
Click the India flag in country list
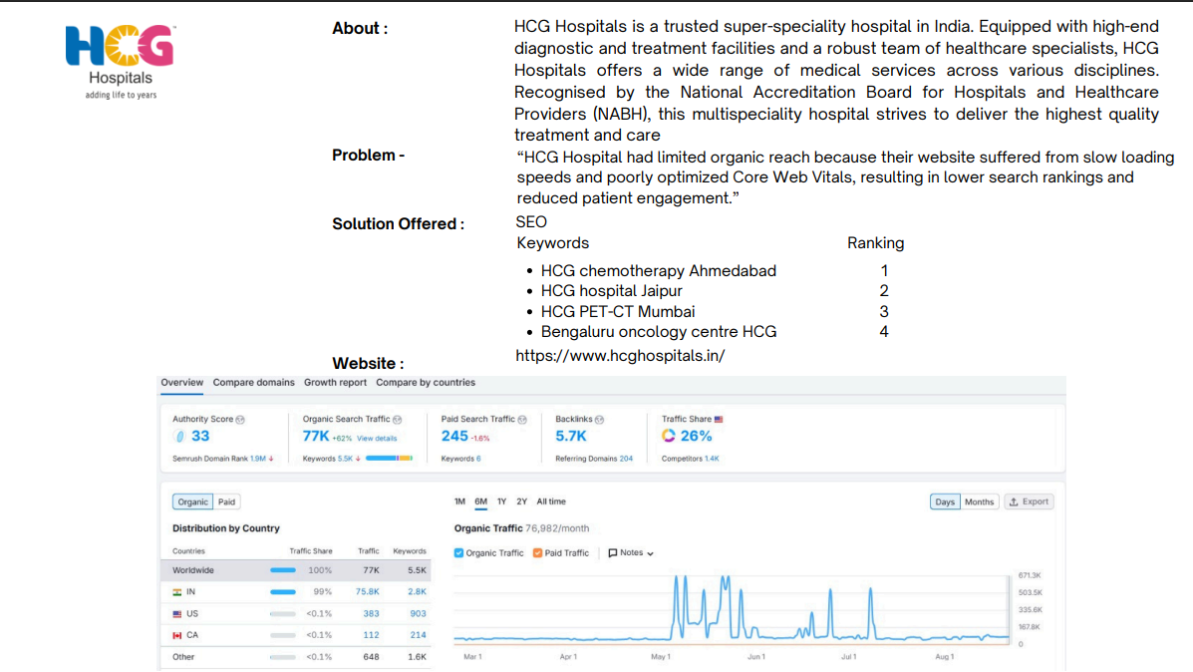(177, 592)
